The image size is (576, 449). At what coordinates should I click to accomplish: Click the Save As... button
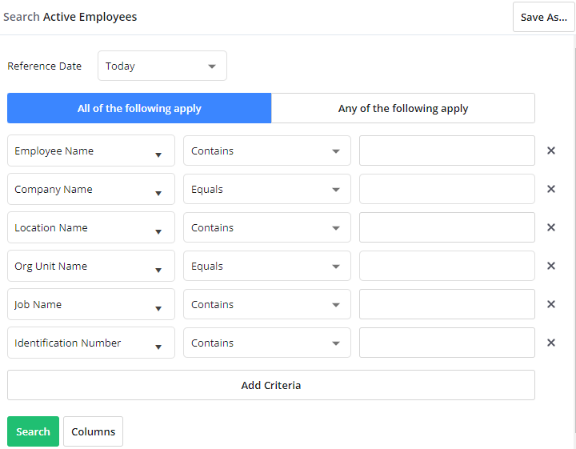[x=544, y=17]
